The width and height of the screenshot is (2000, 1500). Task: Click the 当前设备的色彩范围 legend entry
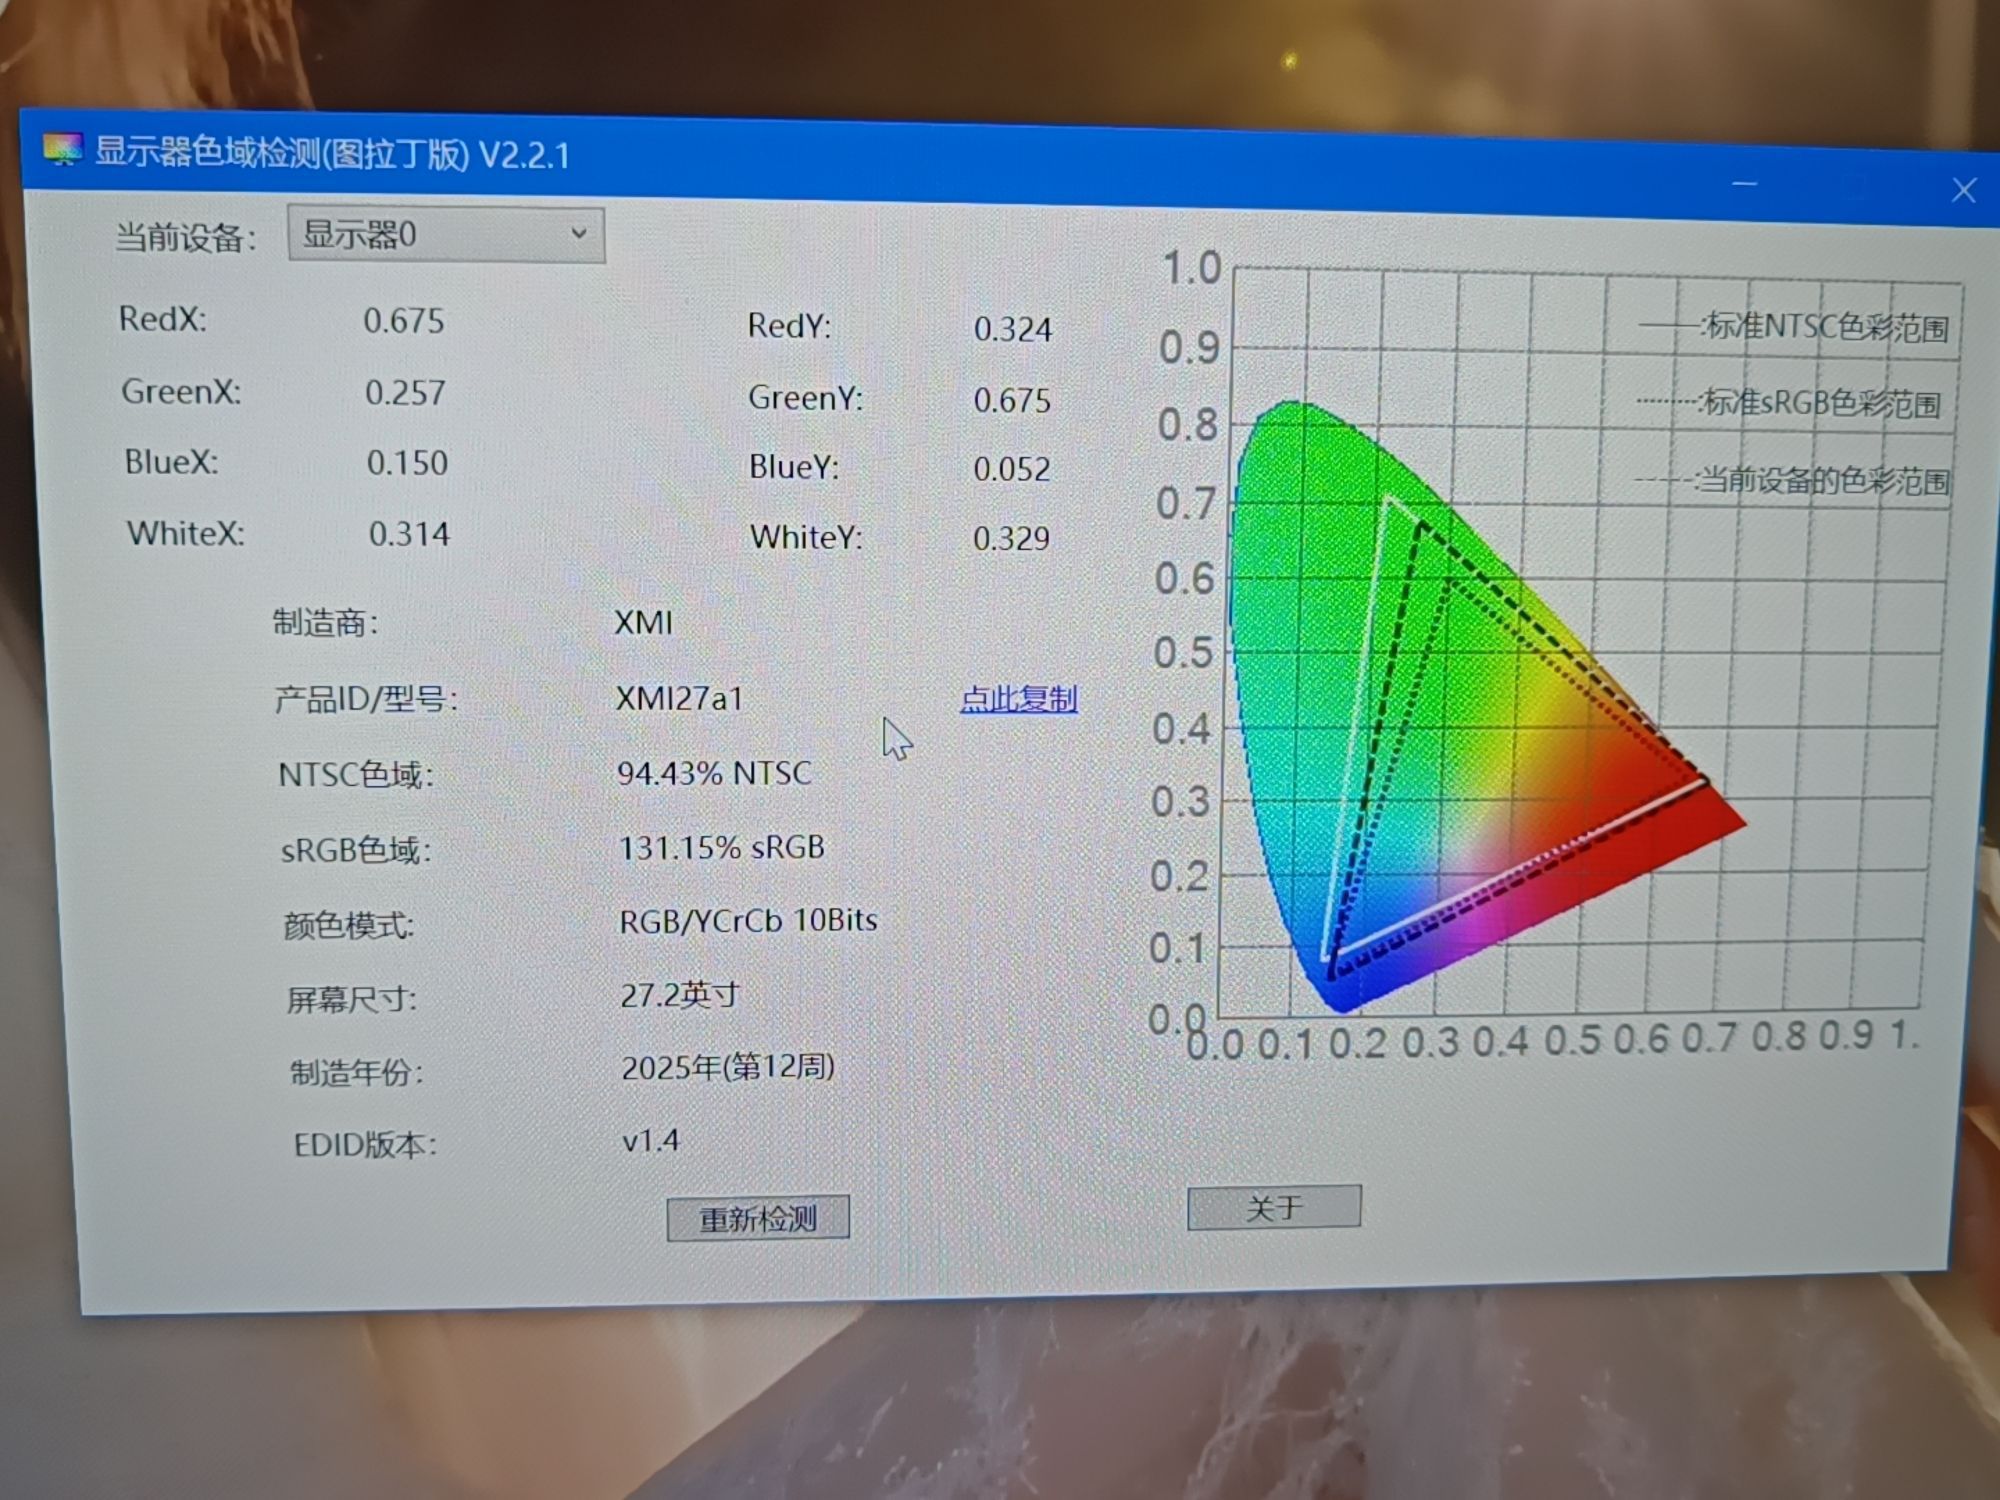coord(1822,481)
